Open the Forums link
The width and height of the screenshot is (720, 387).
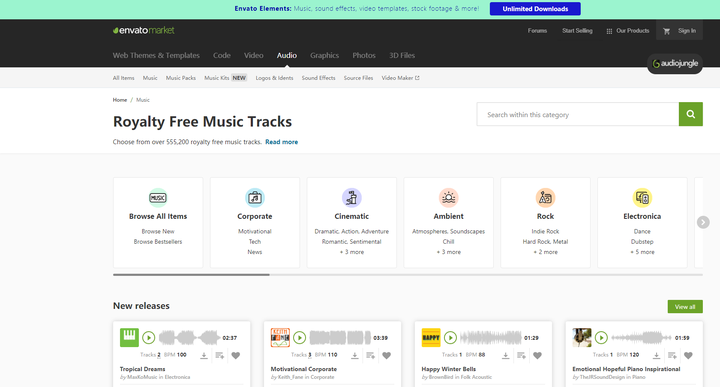[537, 31]
